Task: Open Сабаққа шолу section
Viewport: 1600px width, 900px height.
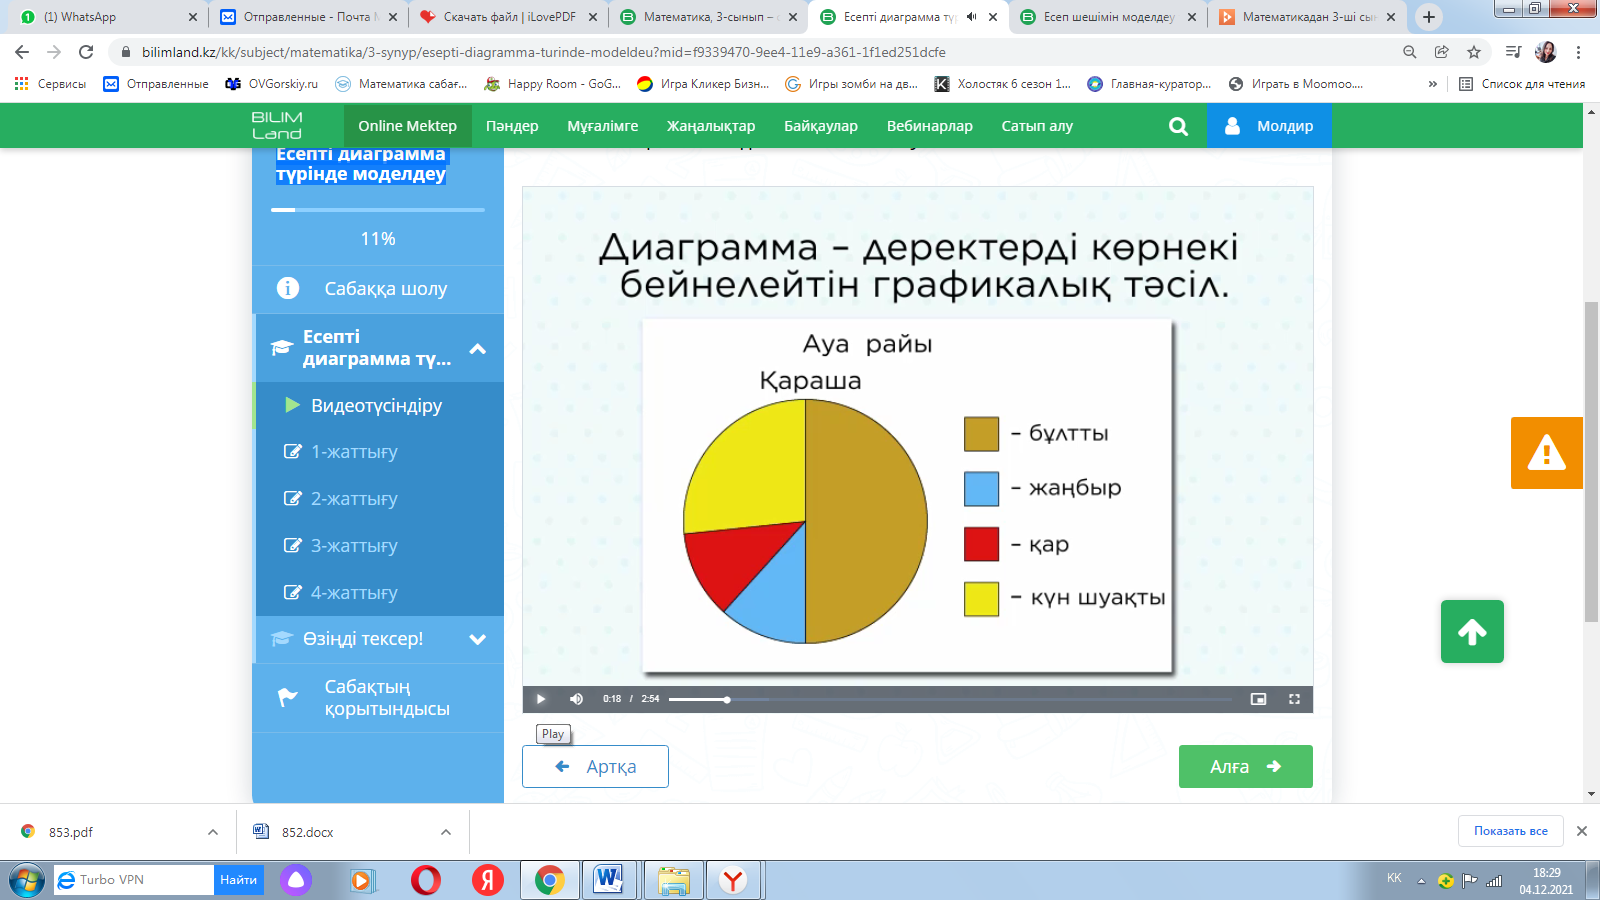Action: [x=378, y=289]
